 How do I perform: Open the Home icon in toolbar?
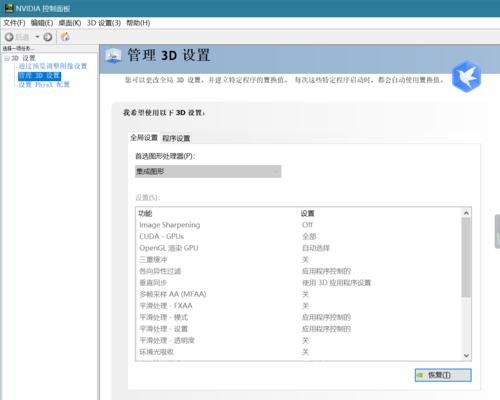click(x=65, y=36)
